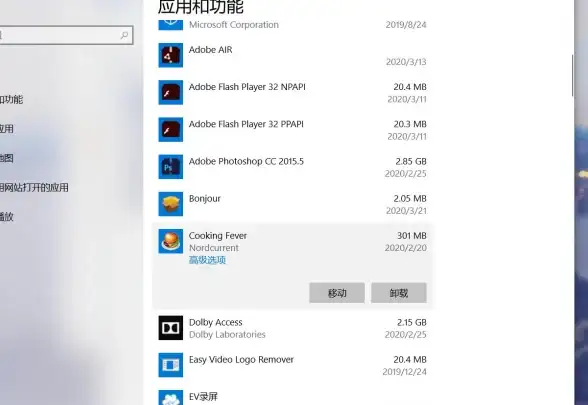Click the Adobe Flash Player 32 PPAPI icon

coord(171,129)
